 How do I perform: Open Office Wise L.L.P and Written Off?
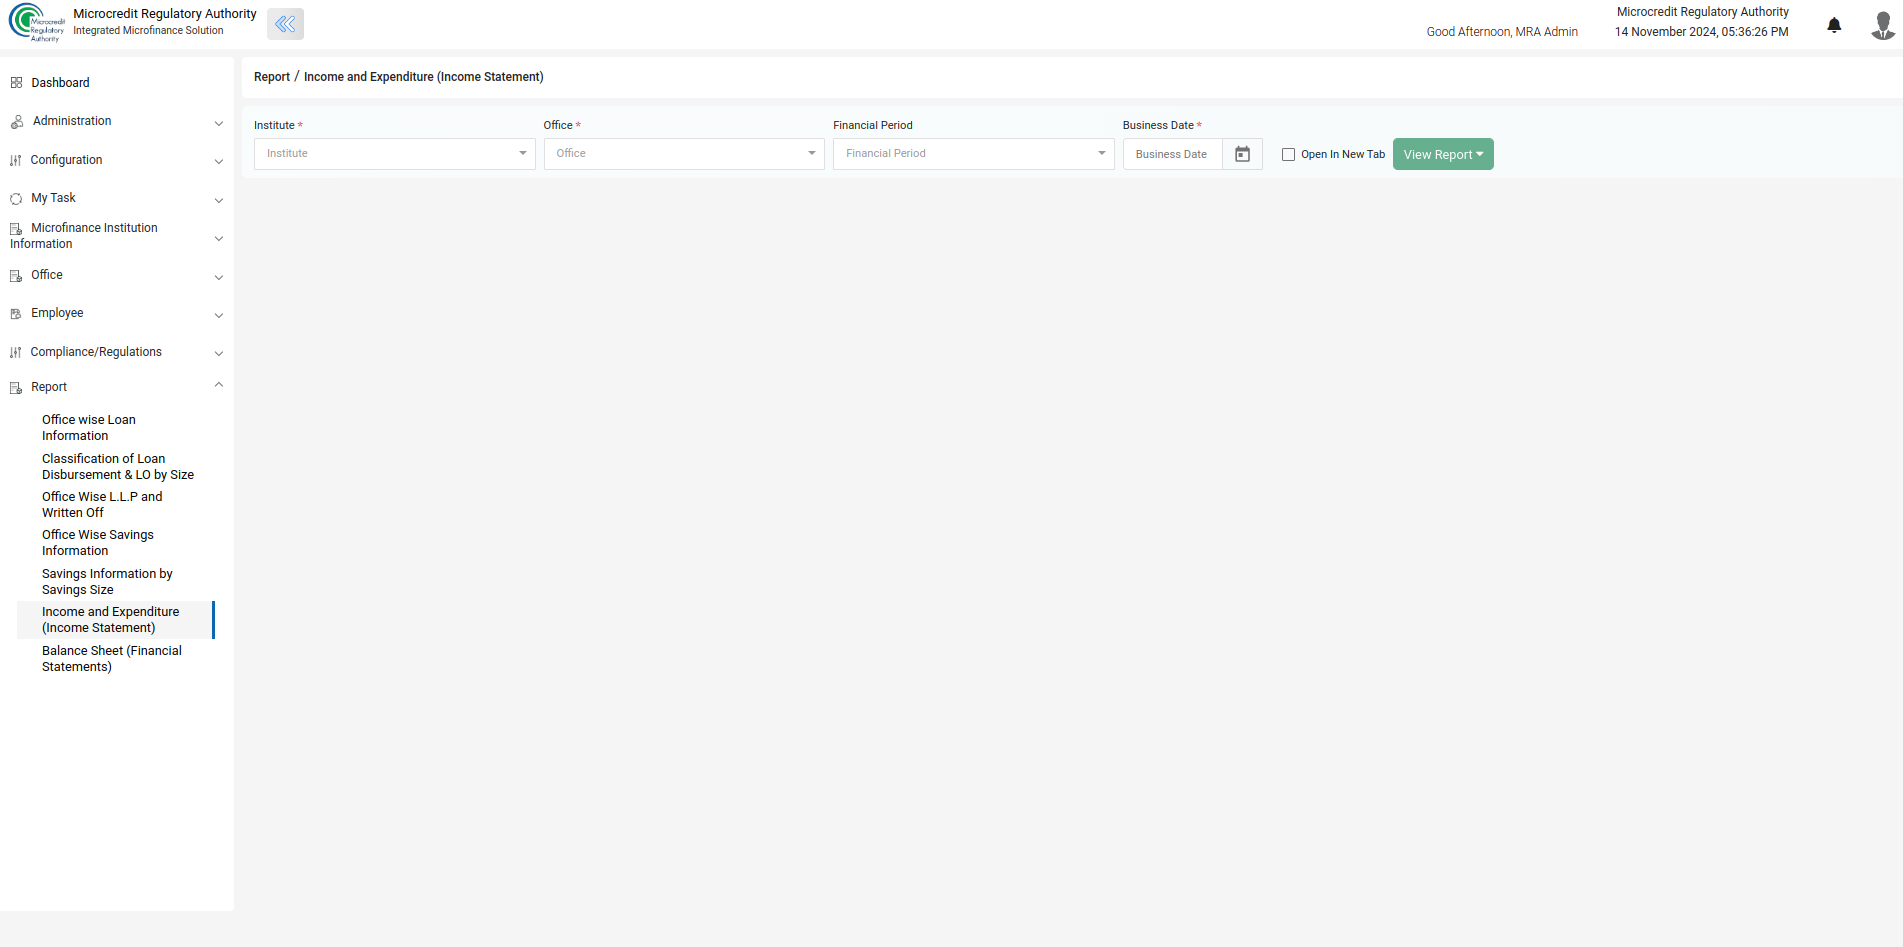click(102, 505)
